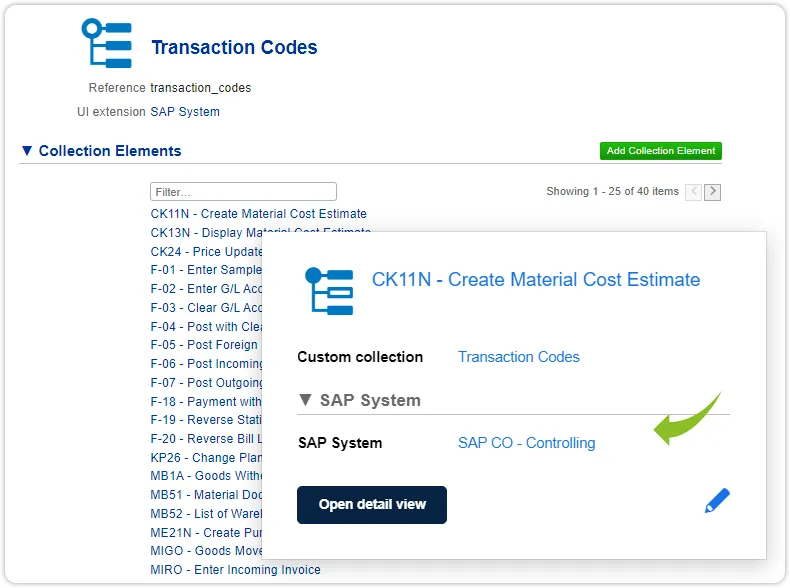The height and width of the screenshot is (588, 790).
Task: Select CK11N - Create Material Cost Estimate in list
Action: 258,214
